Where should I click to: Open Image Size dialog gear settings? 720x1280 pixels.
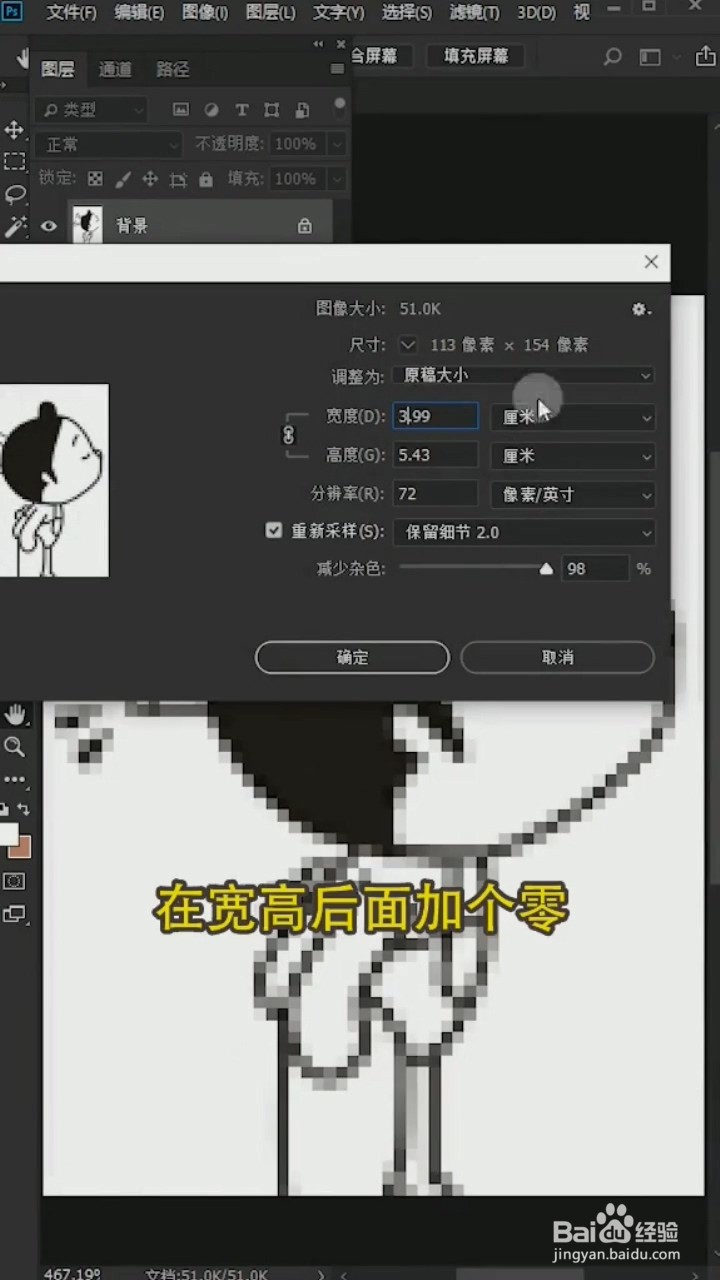[641, 310]
